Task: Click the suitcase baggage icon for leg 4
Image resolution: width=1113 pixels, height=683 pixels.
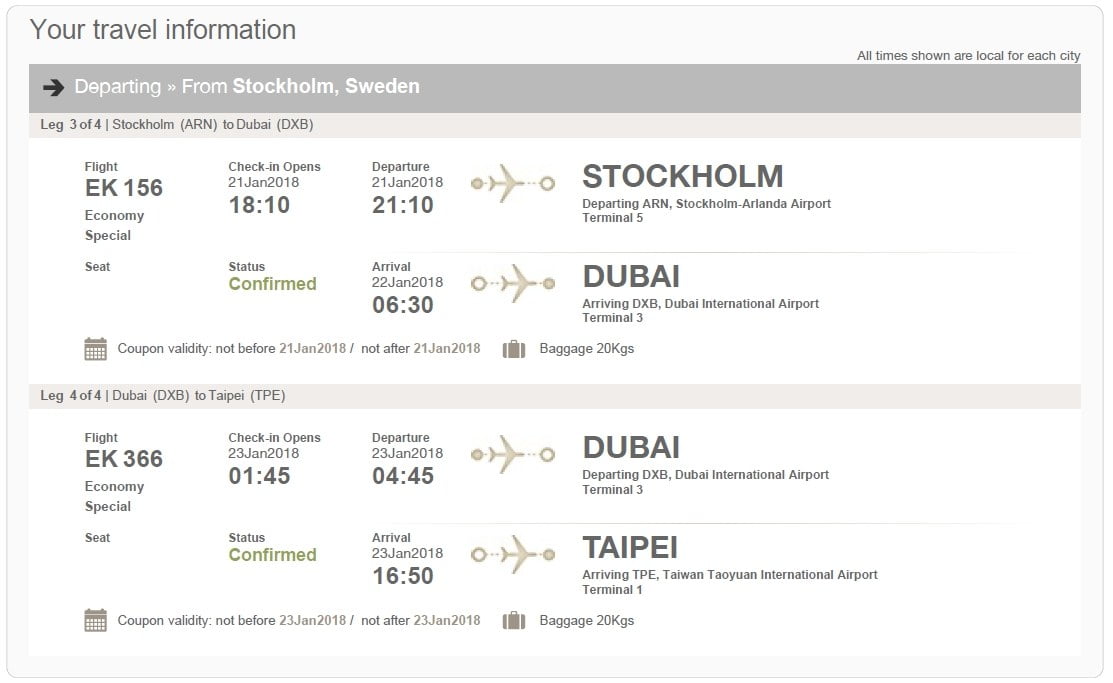Action: tap(514, 621)
